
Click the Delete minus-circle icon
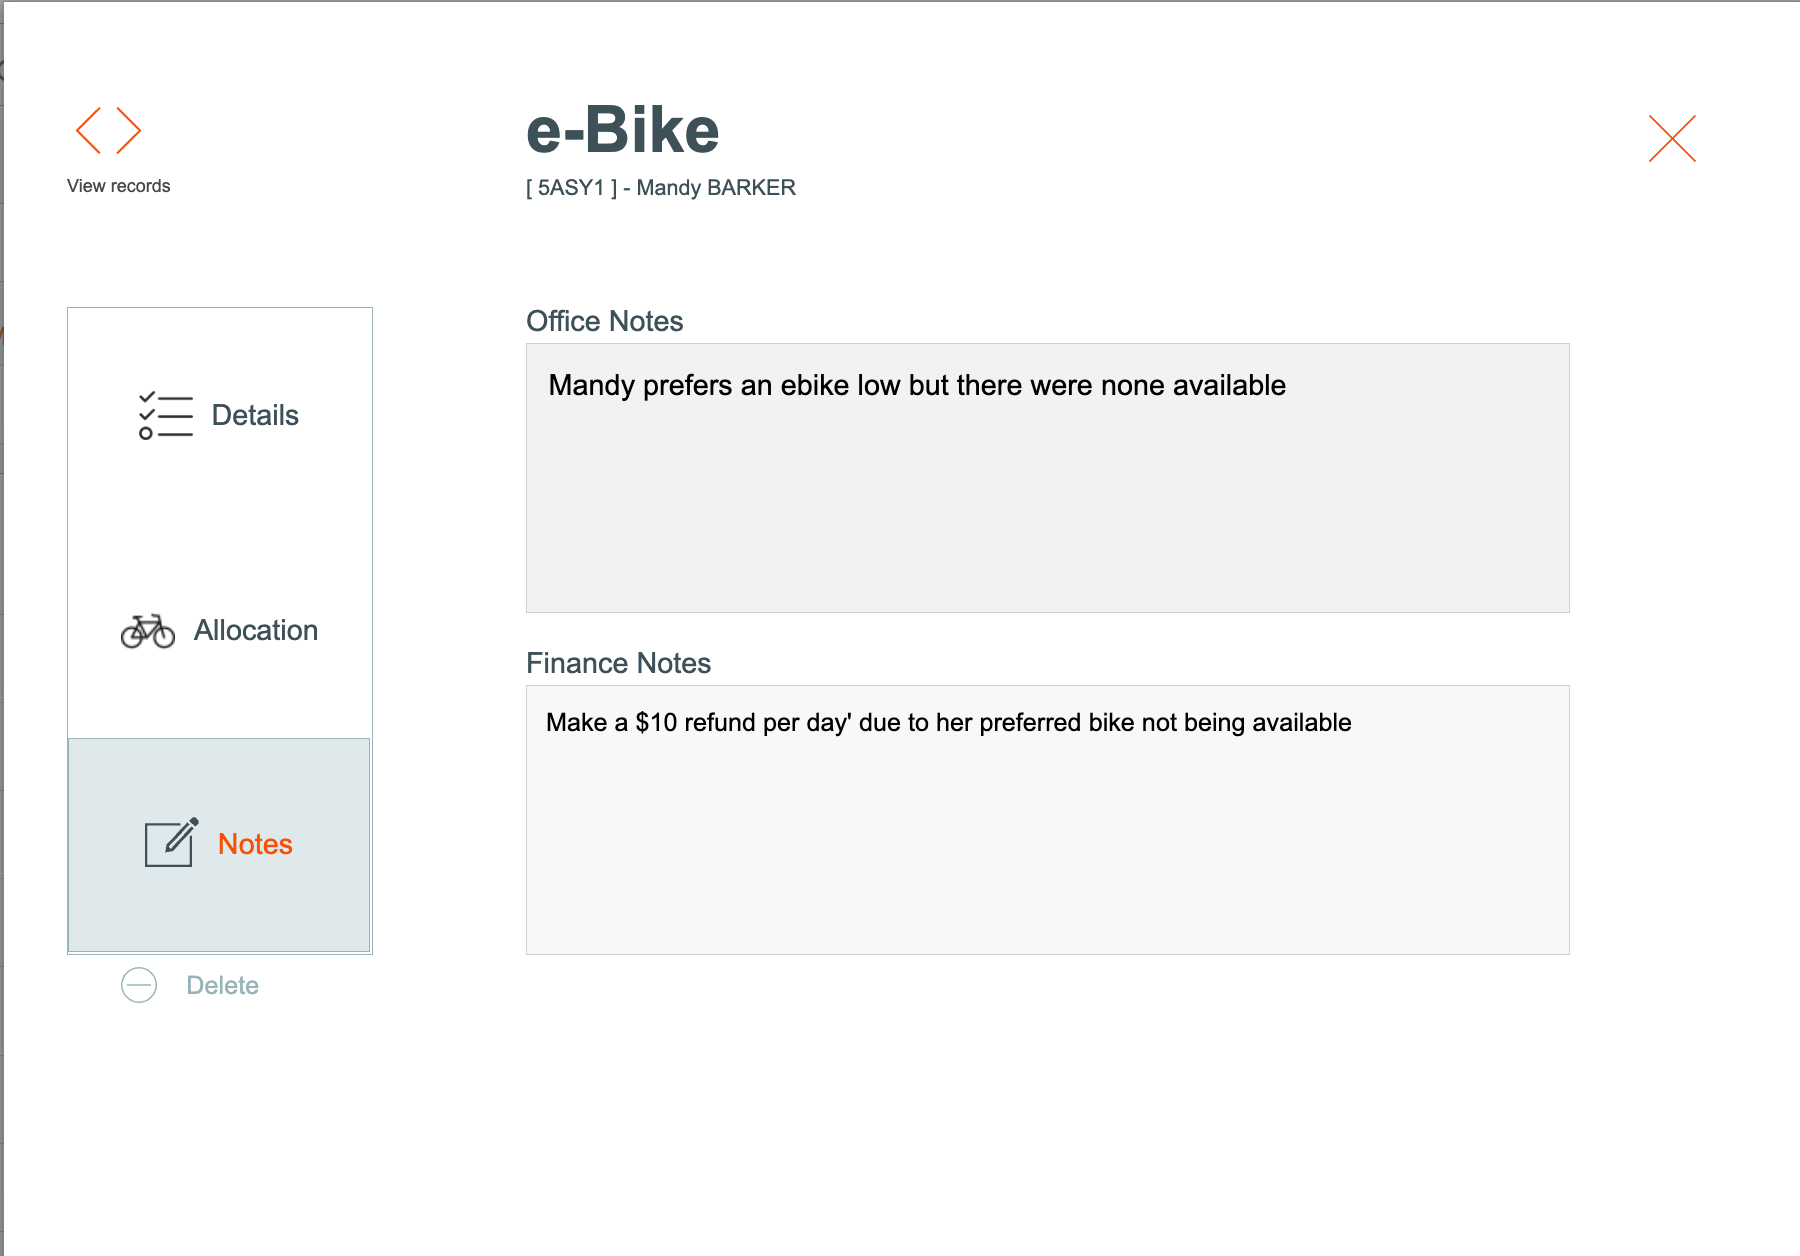tap(139, 985)
